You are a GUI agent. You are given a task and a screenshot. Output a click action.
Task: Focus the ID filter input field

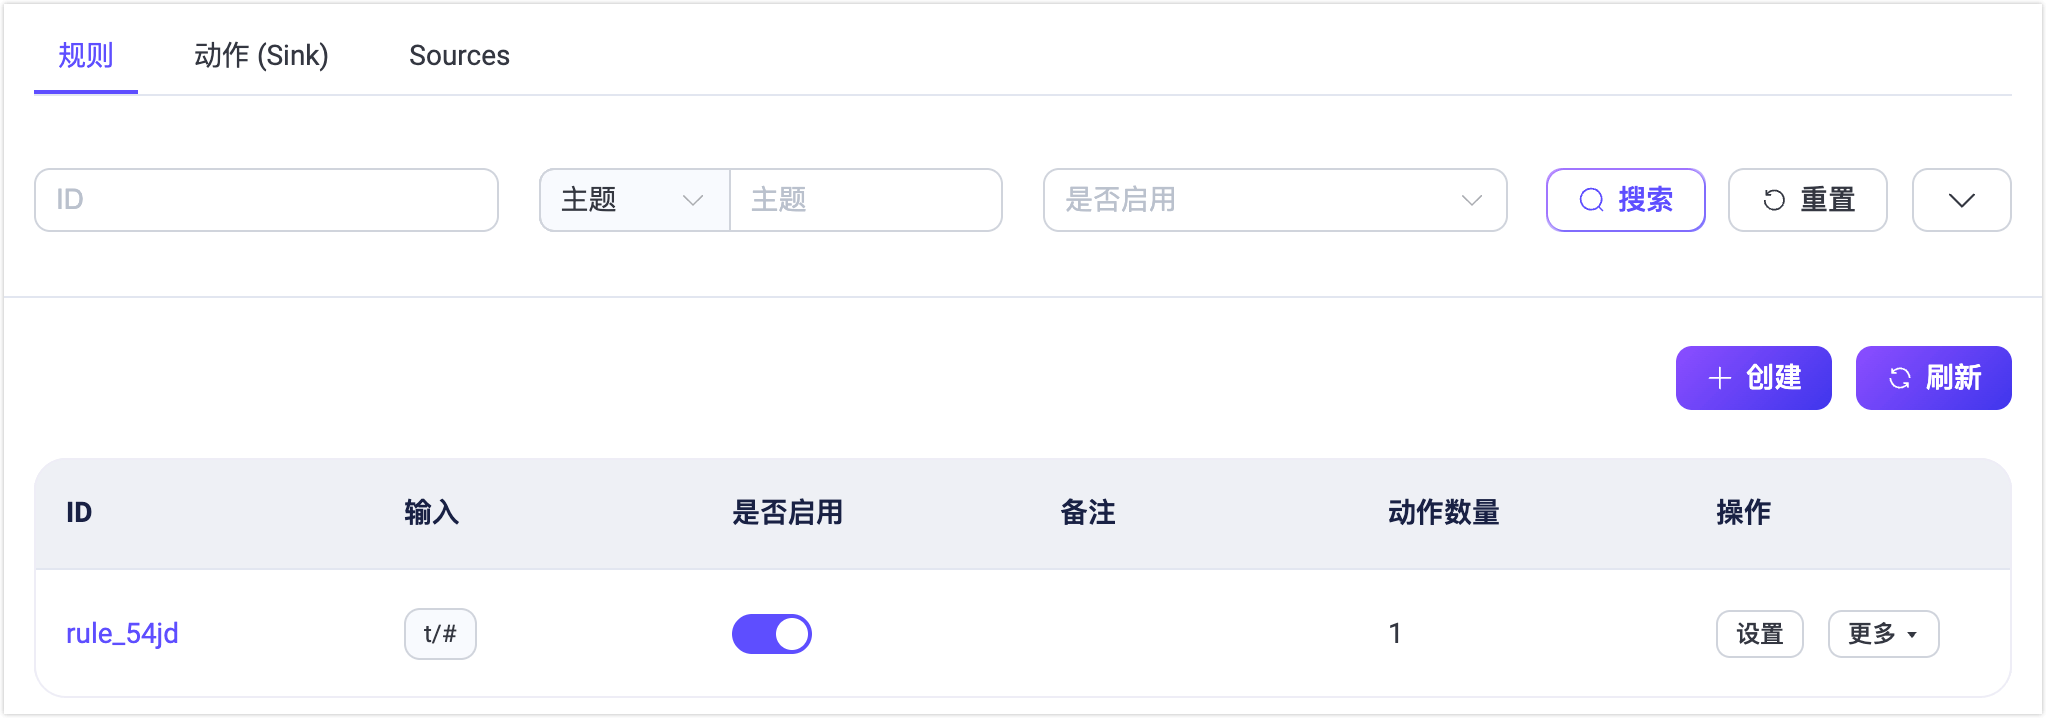266,200
